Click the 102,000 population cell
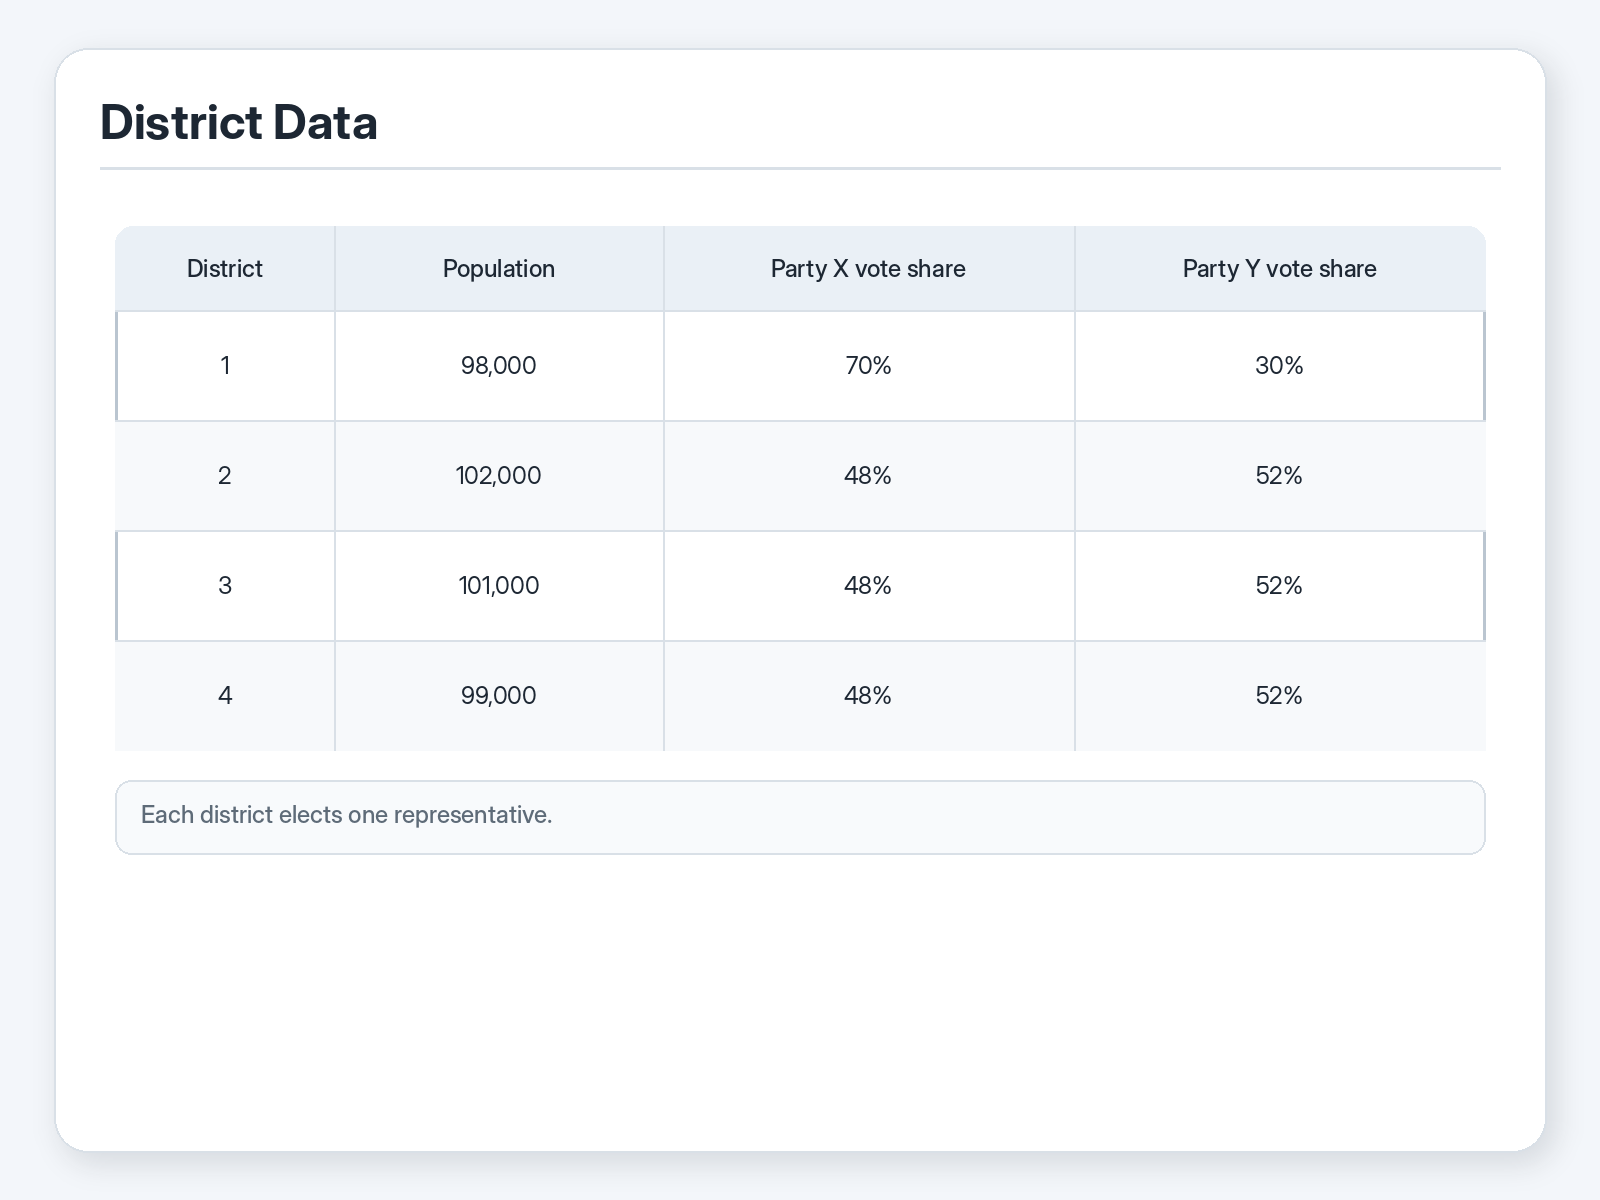The height and width of the screenshot is (1200, 1600). tap(499, 476)
